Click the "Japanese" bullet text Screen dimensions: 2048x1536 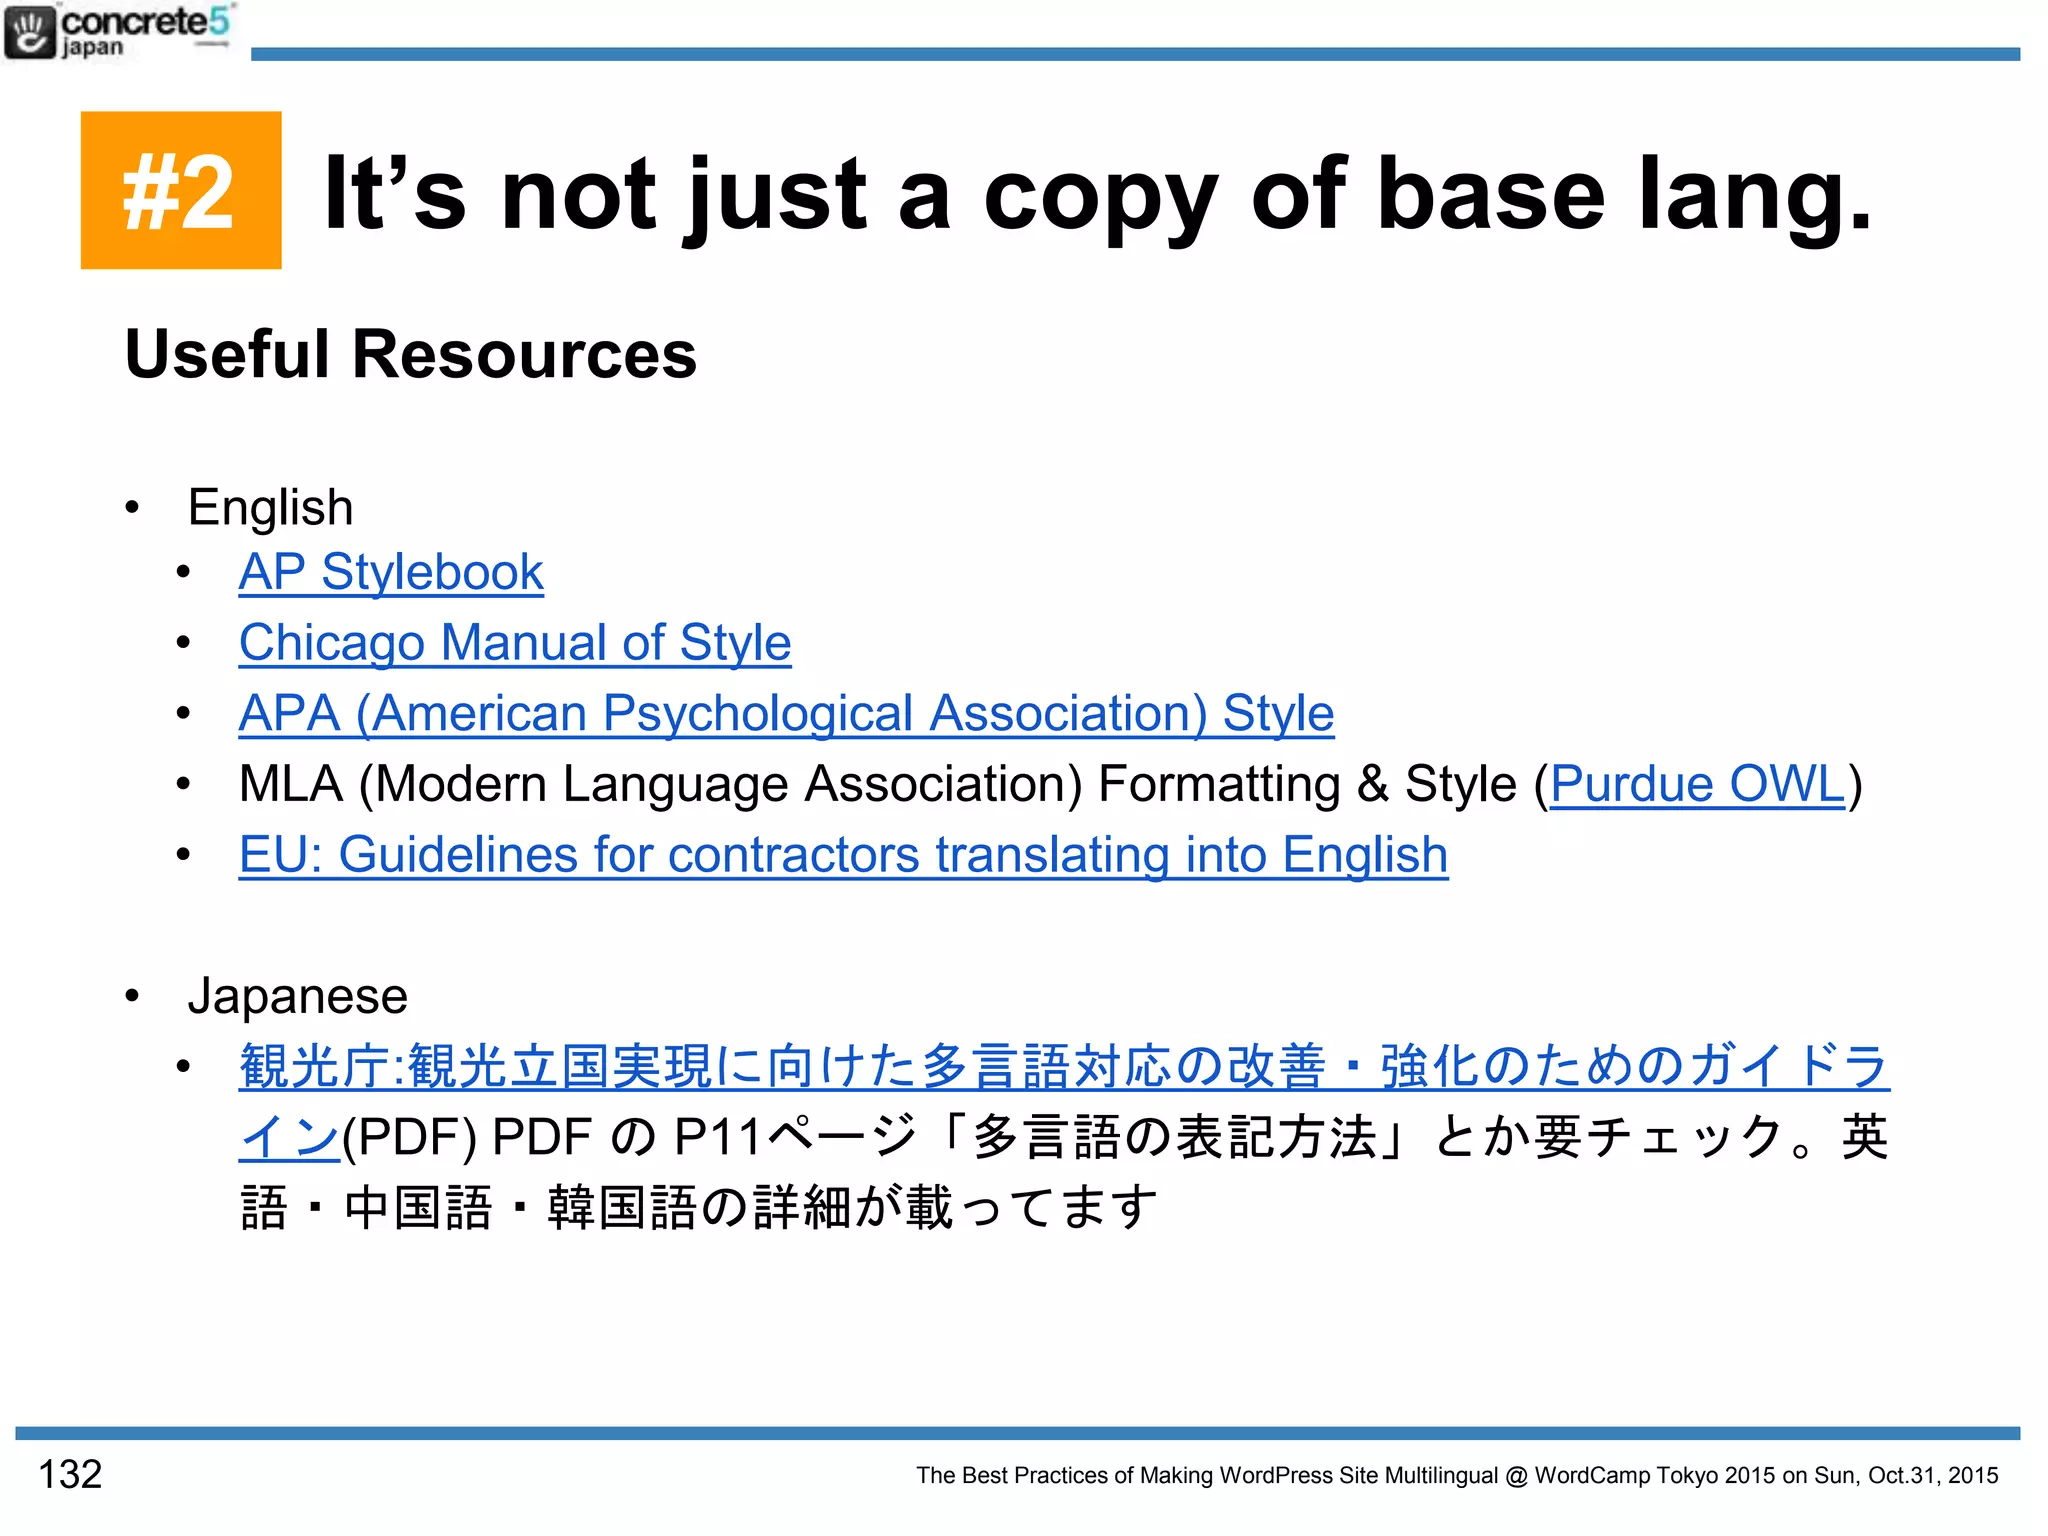click(x=298, y=996)
